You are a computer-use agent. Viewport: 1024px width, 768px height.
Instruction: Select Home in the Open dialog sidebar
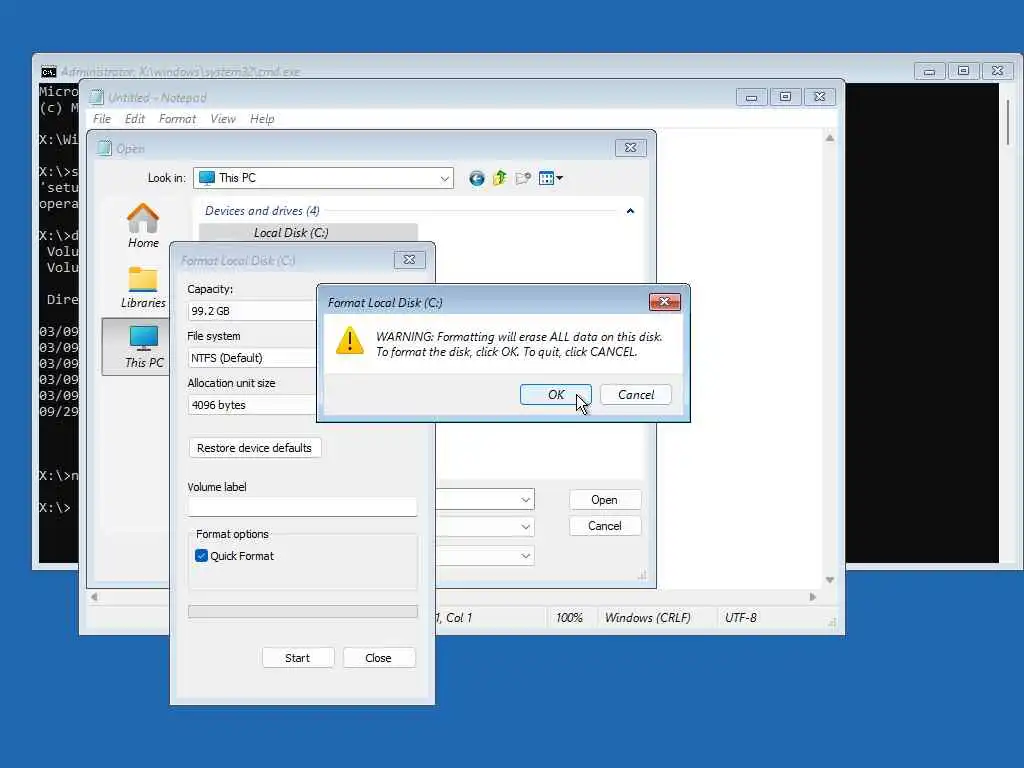point(143,226)
